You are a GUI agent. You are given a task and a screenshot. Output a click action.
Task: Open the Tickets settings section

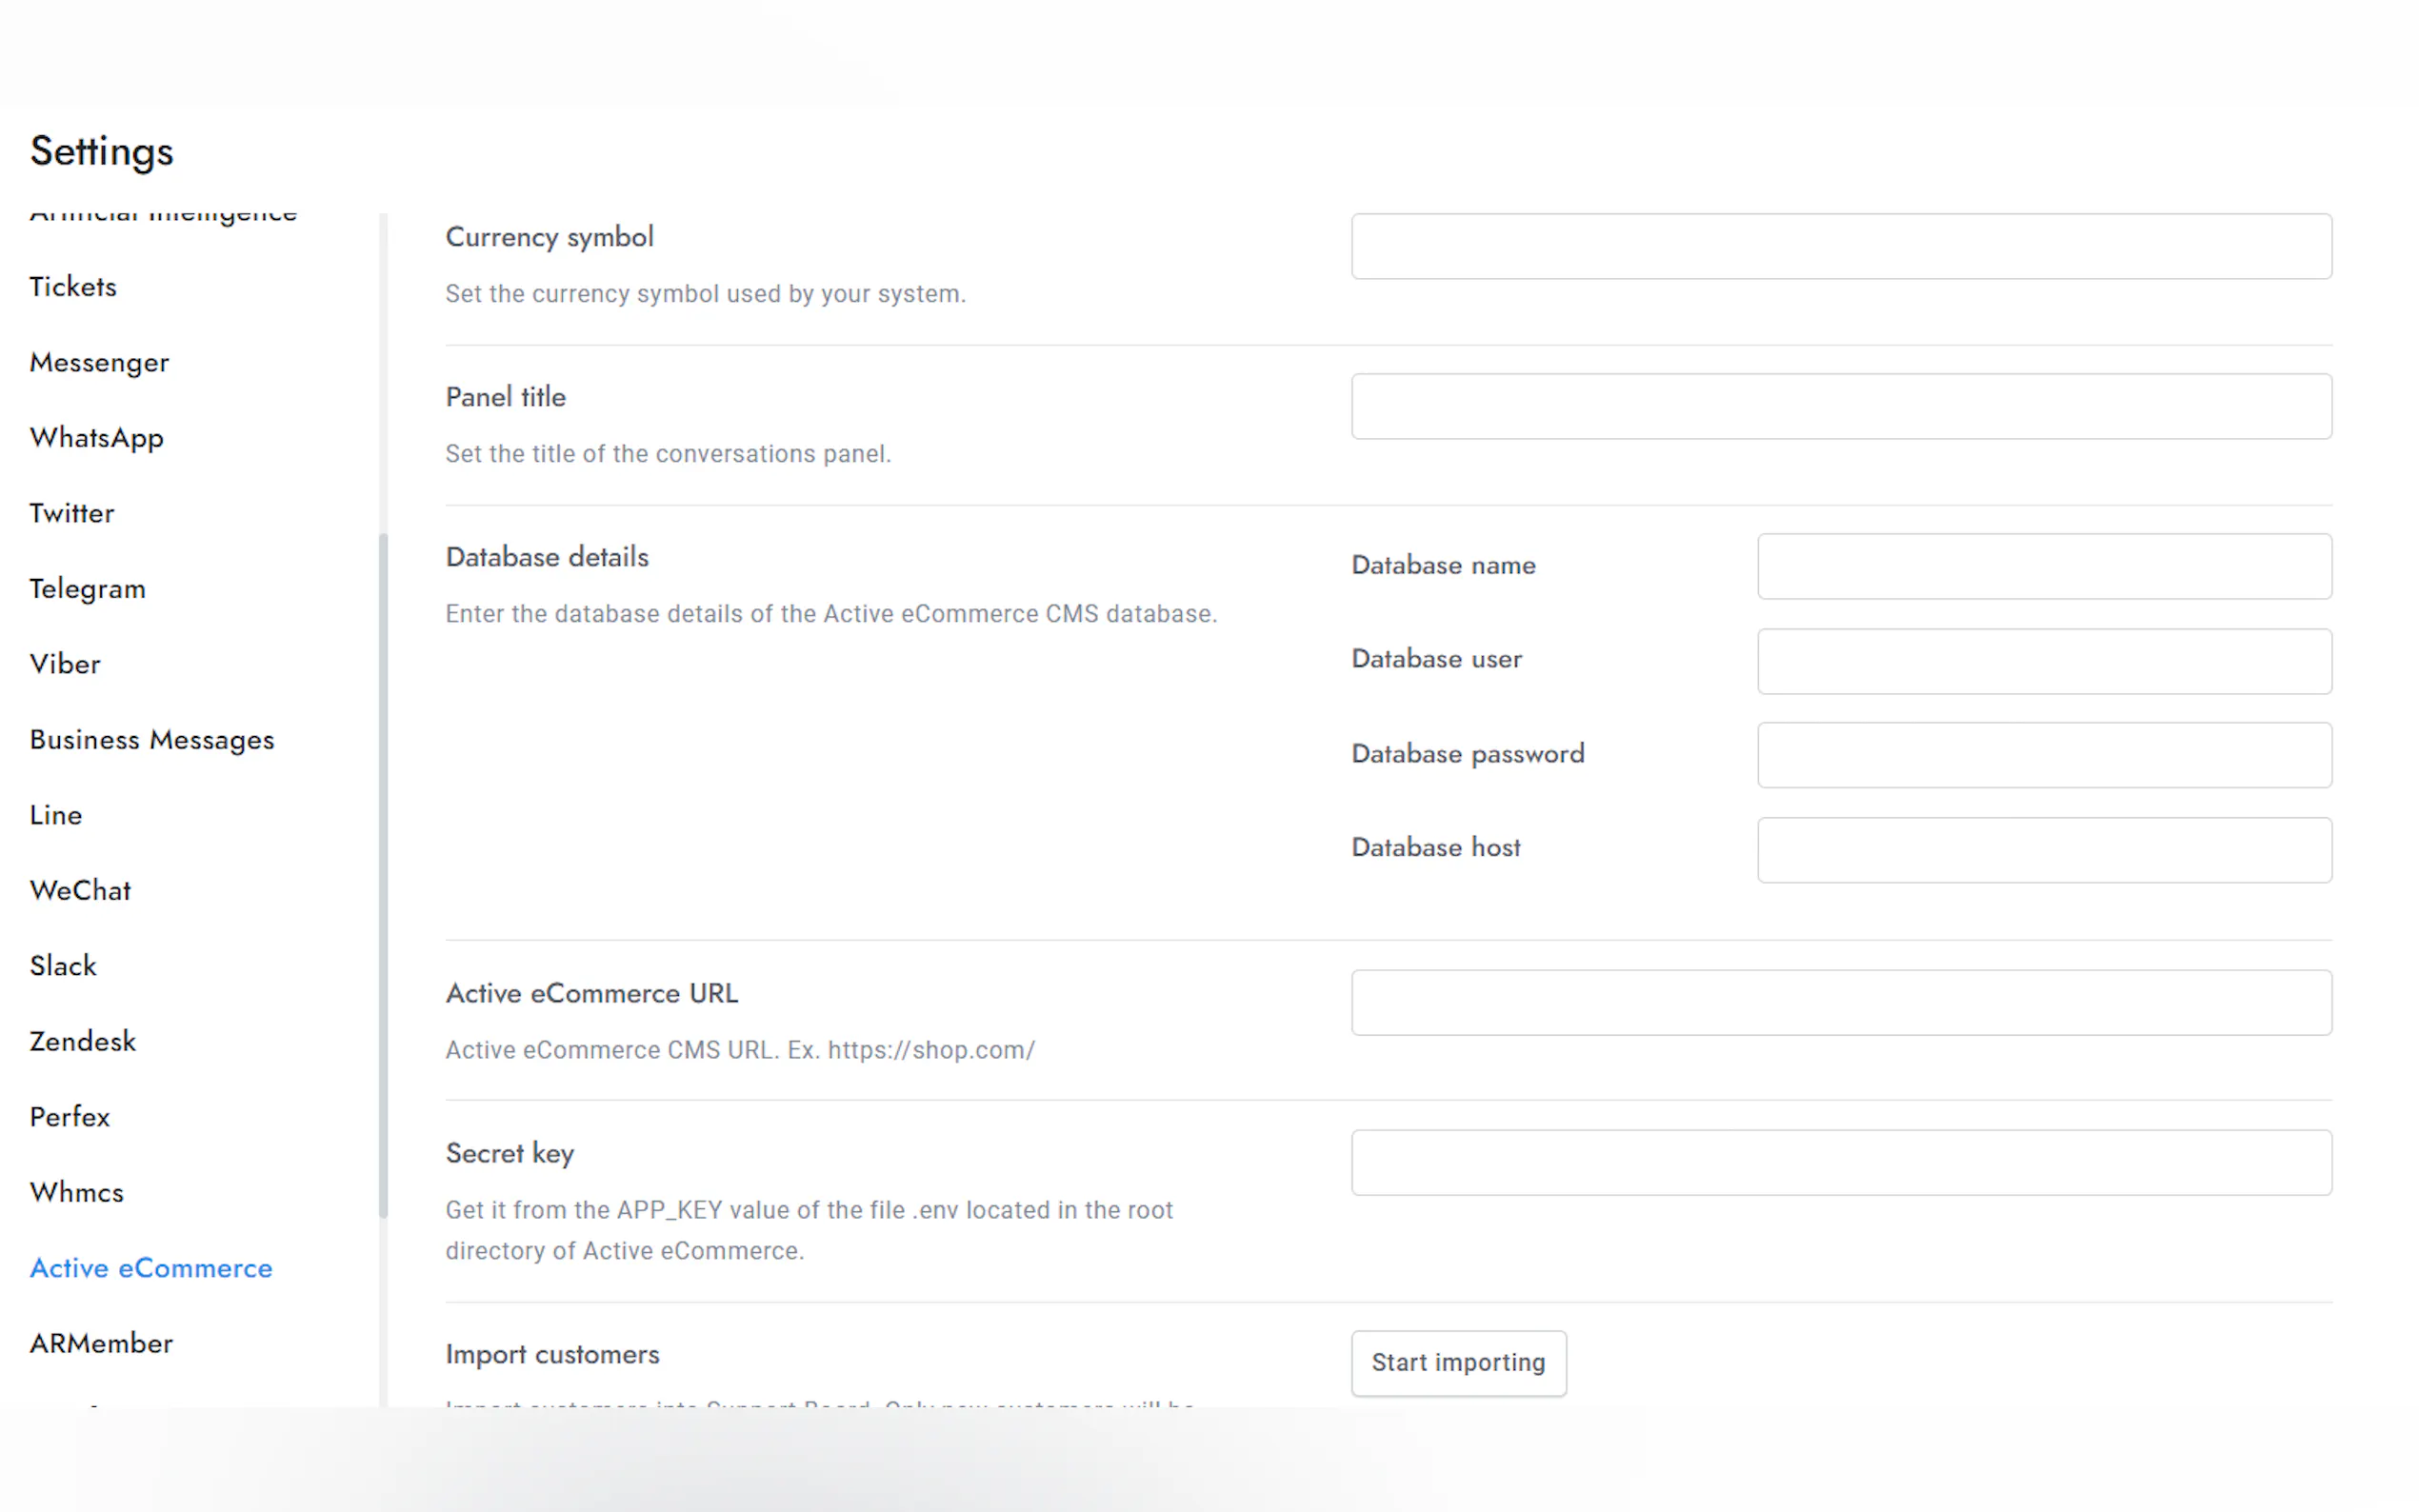click(x=73, y=287)
